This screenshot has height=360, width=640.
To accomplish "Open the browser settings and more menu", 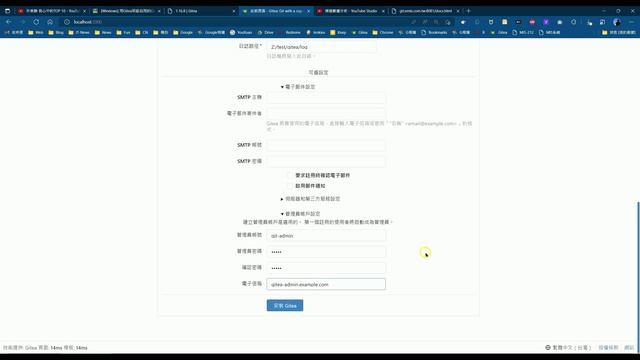I will tap(631, 22).
